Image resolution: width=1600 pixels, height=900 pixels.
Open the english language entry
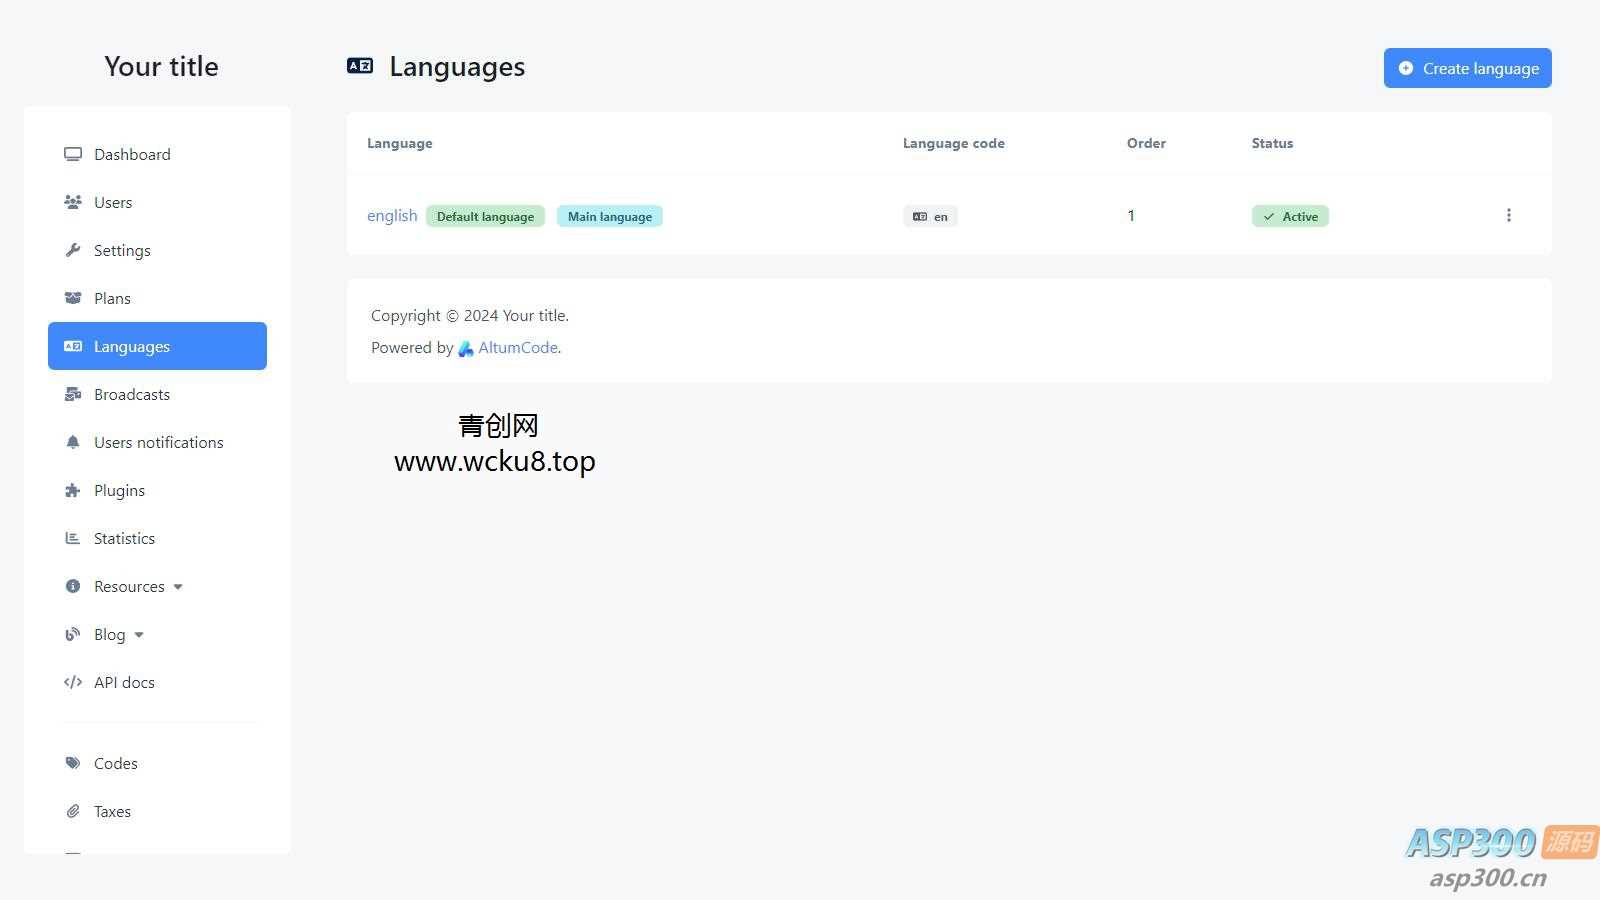tap(392, 215)
